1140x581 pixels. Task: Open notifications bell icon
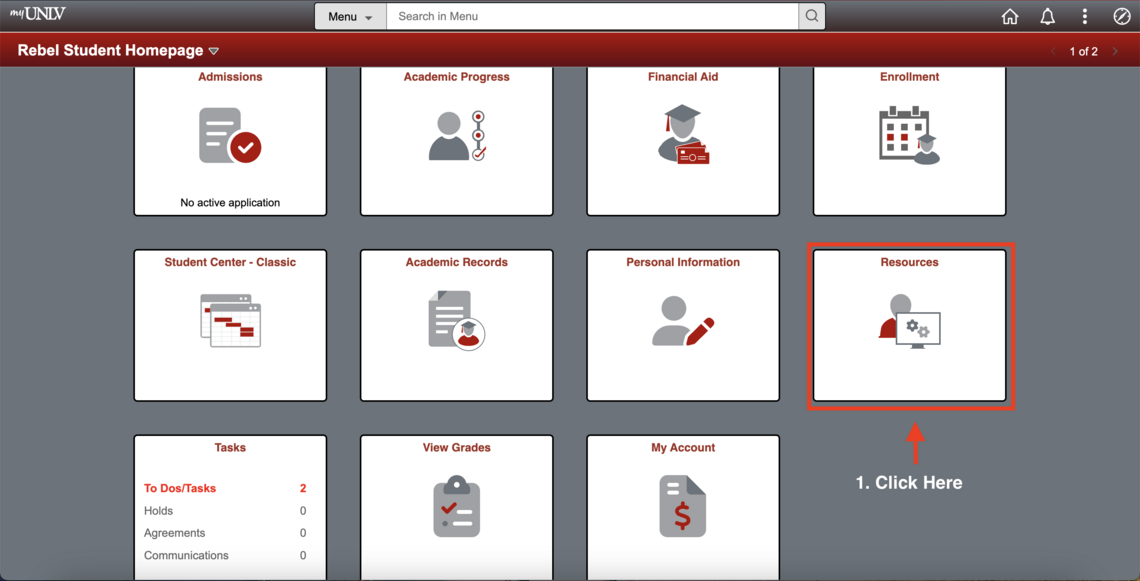(x=1047, y=16)
